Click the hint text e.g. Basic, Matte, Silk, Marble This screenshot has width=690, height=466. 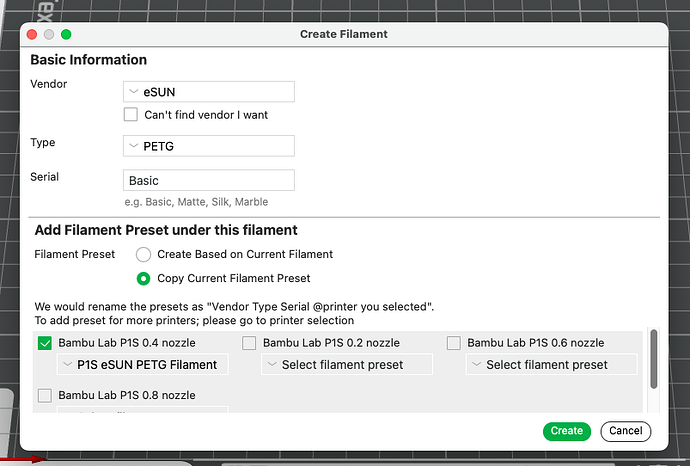pyautogui.click(x=196, y=202)
